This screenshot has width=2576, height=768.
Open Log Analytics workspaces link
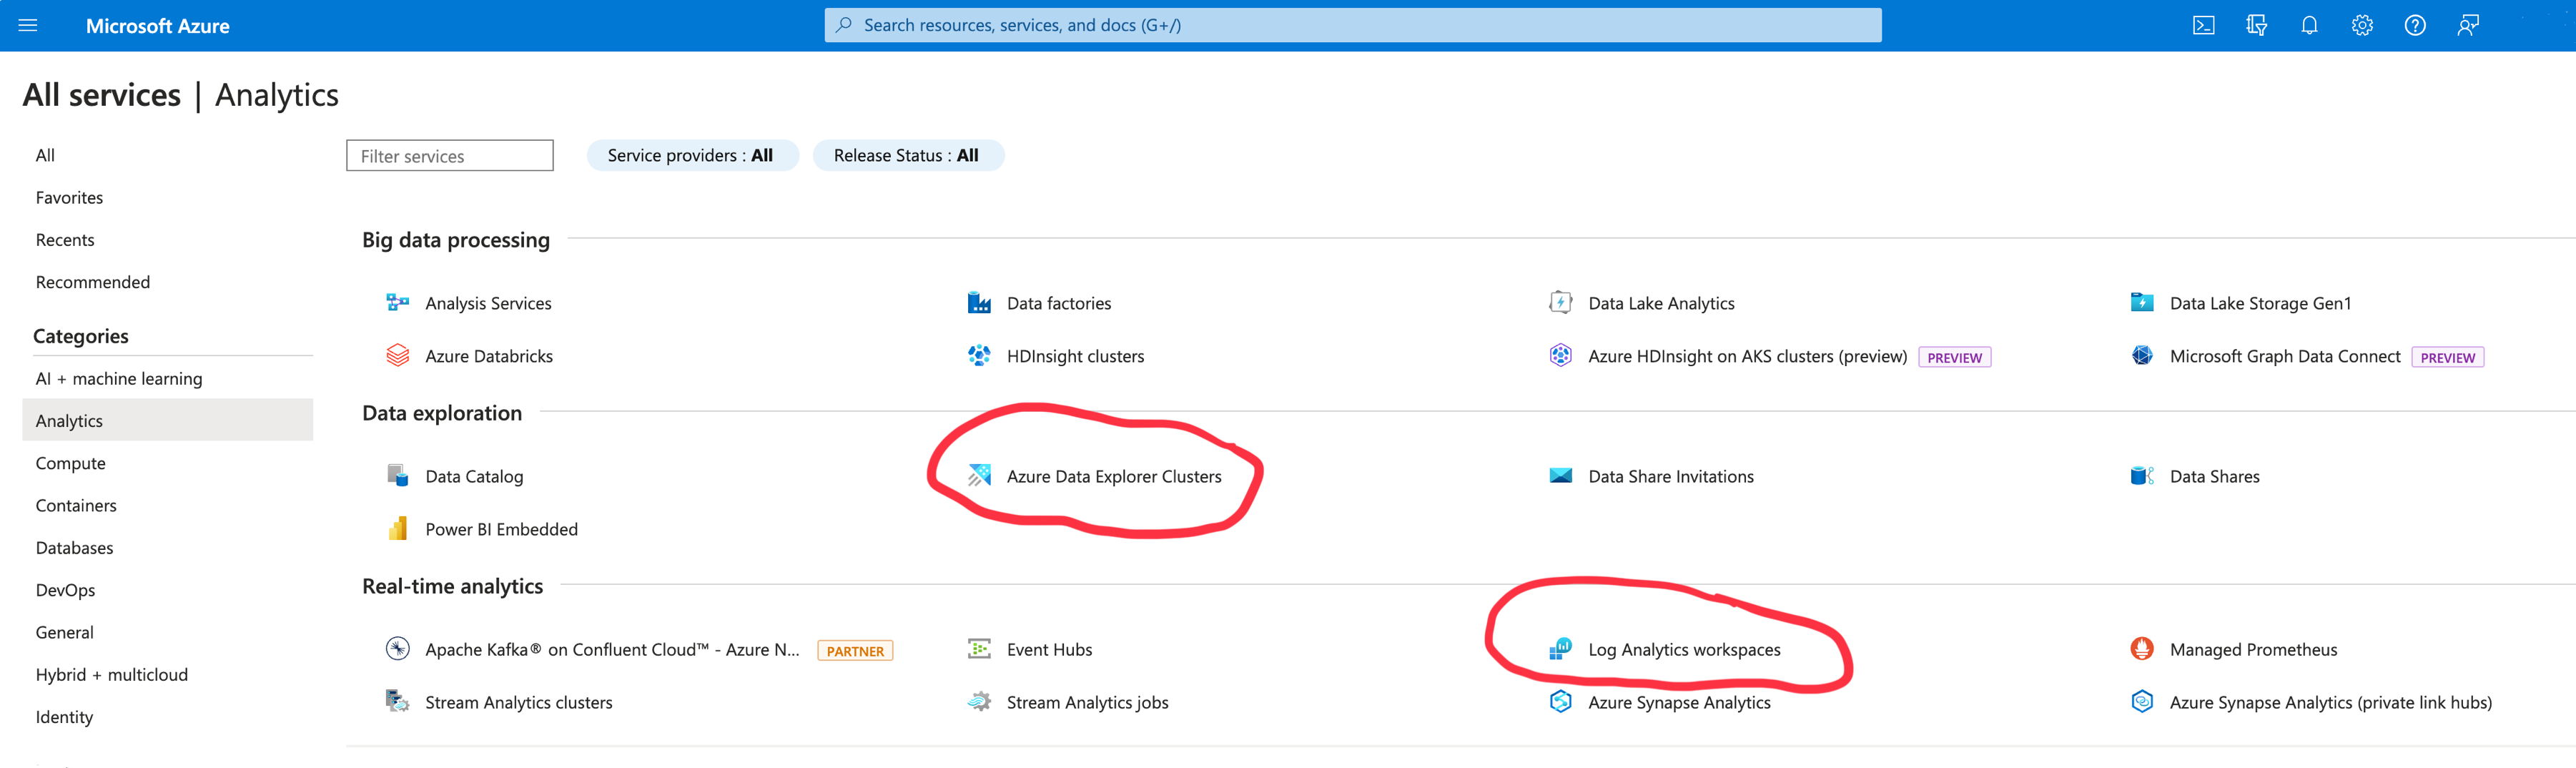tap(1684, 649)
